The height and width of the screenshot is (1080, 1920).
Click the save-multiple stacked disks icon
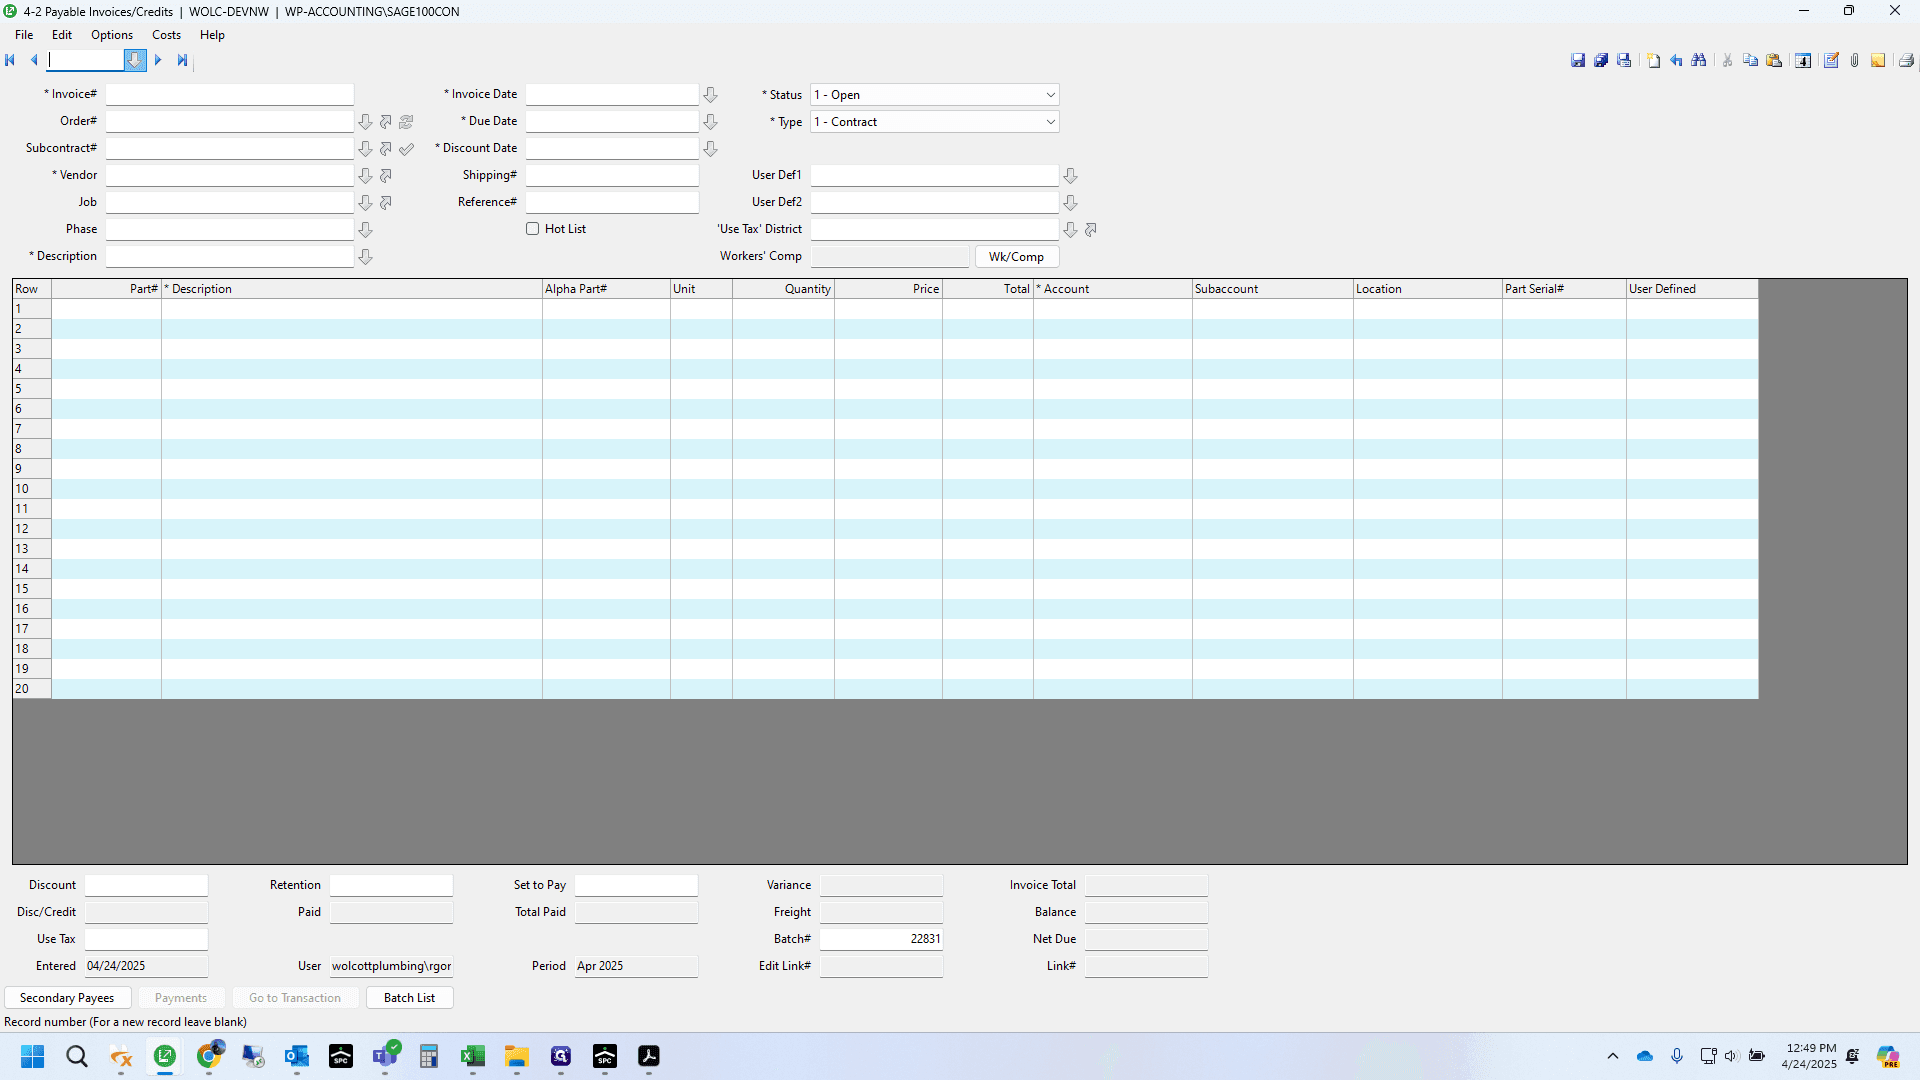1601,61
